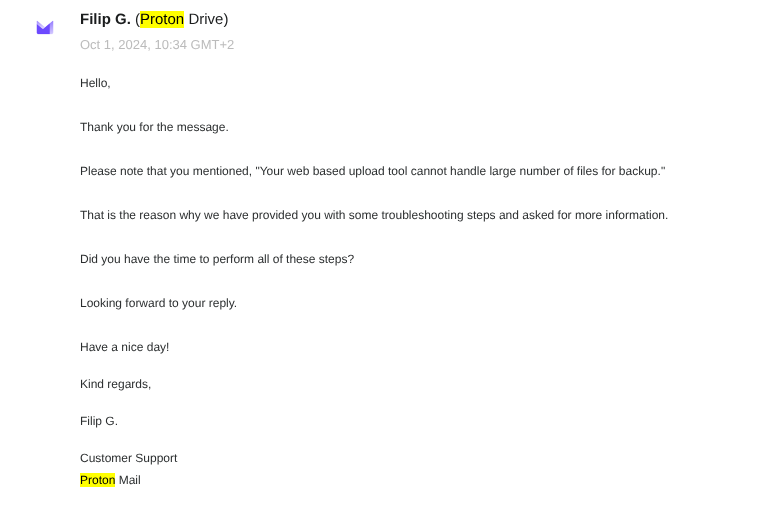
Task: Click the 'Have a nice day!' line
Action: click(x=124, y=347)
